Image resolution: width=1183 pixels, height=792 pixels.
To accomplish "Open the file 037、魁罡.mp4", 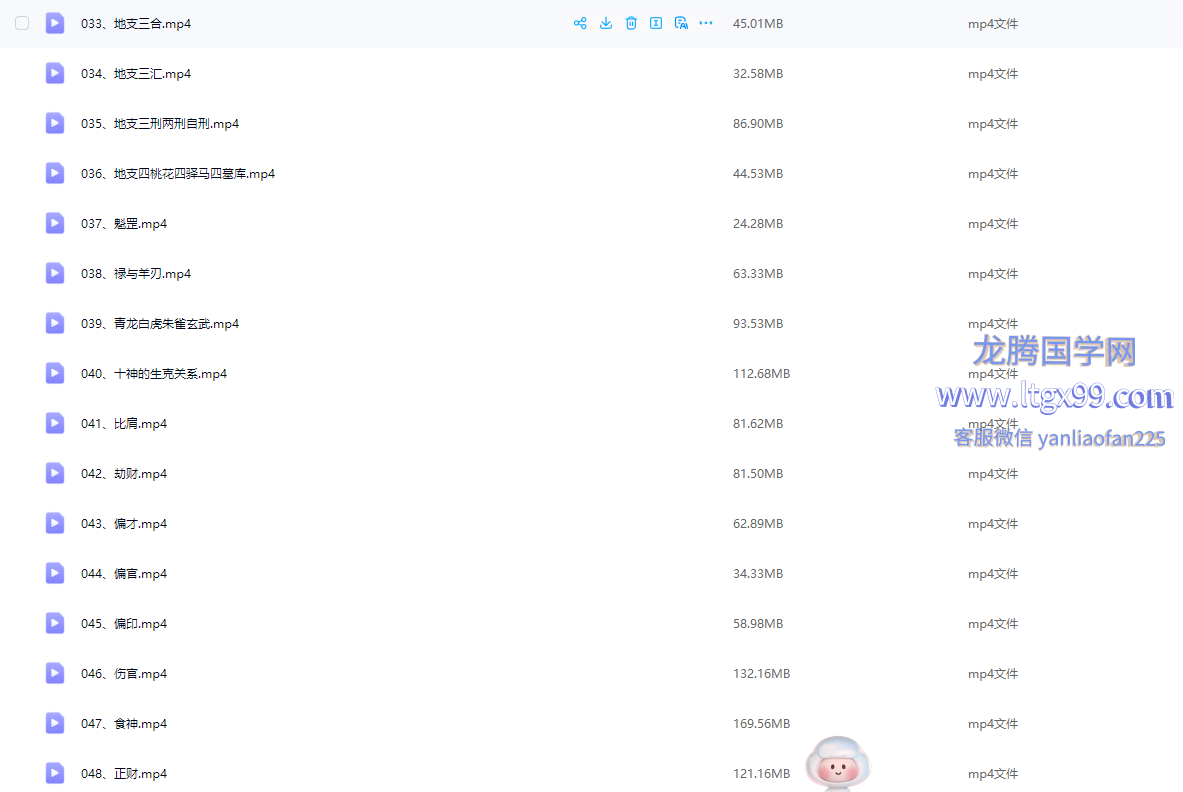I will pyautogui.click(x=124, y=224).
